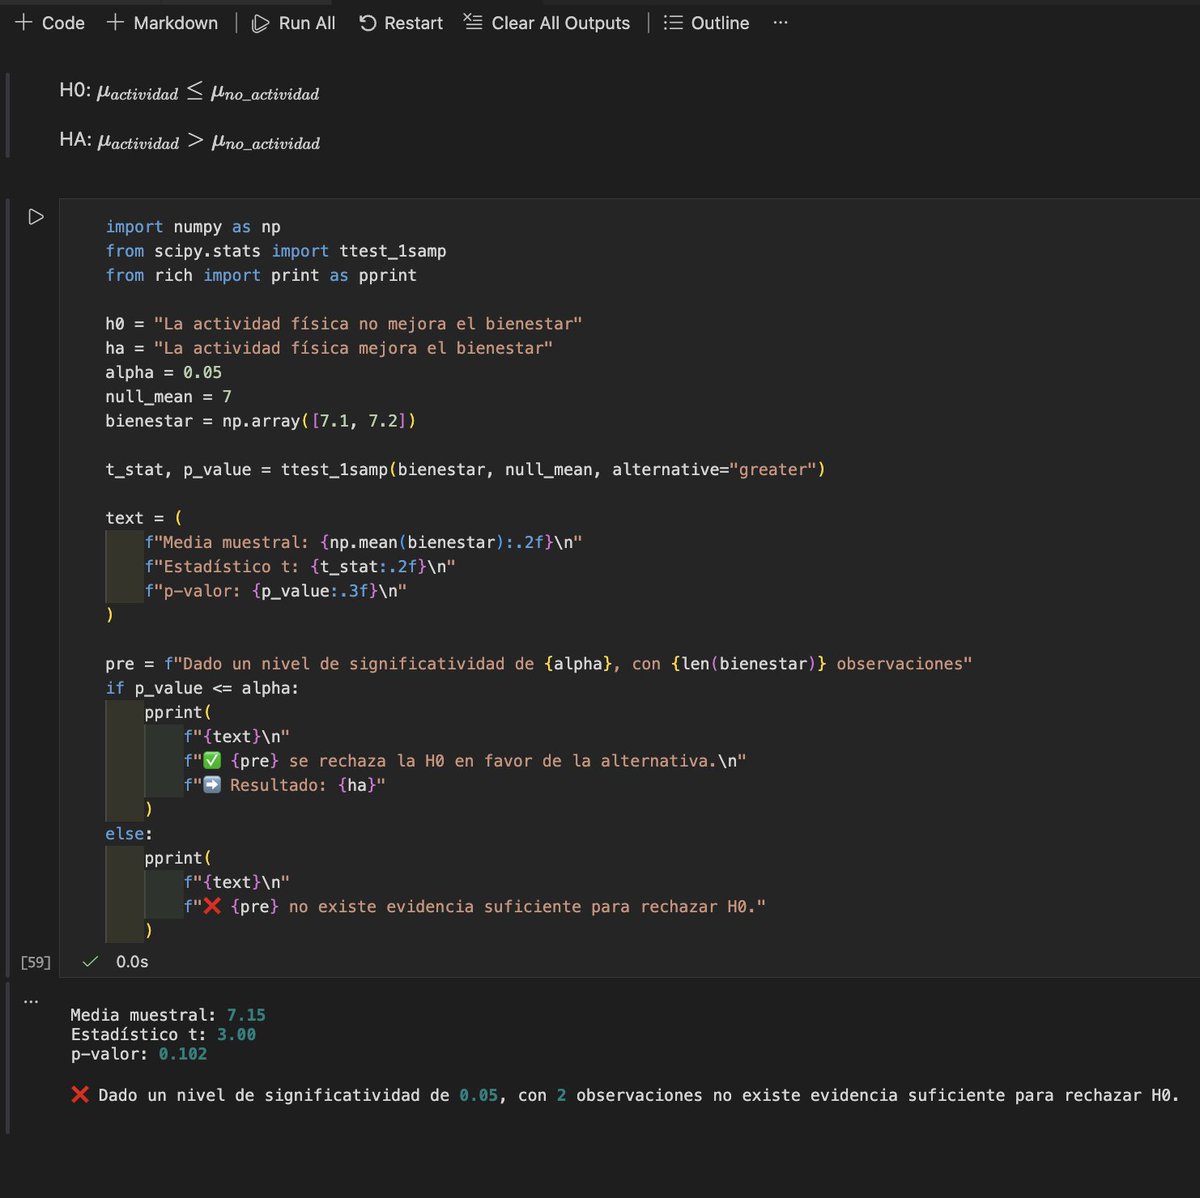Click the ha string assignment line
Screen dimensions: 1200x1198
(329, 348)
